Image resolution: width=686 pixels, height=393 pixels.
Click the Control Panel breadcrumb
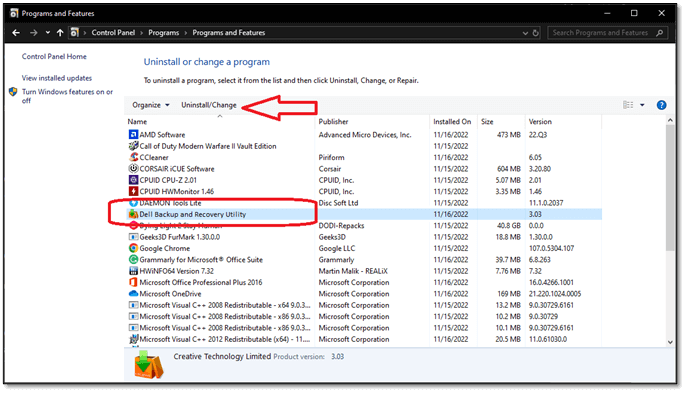113,33
